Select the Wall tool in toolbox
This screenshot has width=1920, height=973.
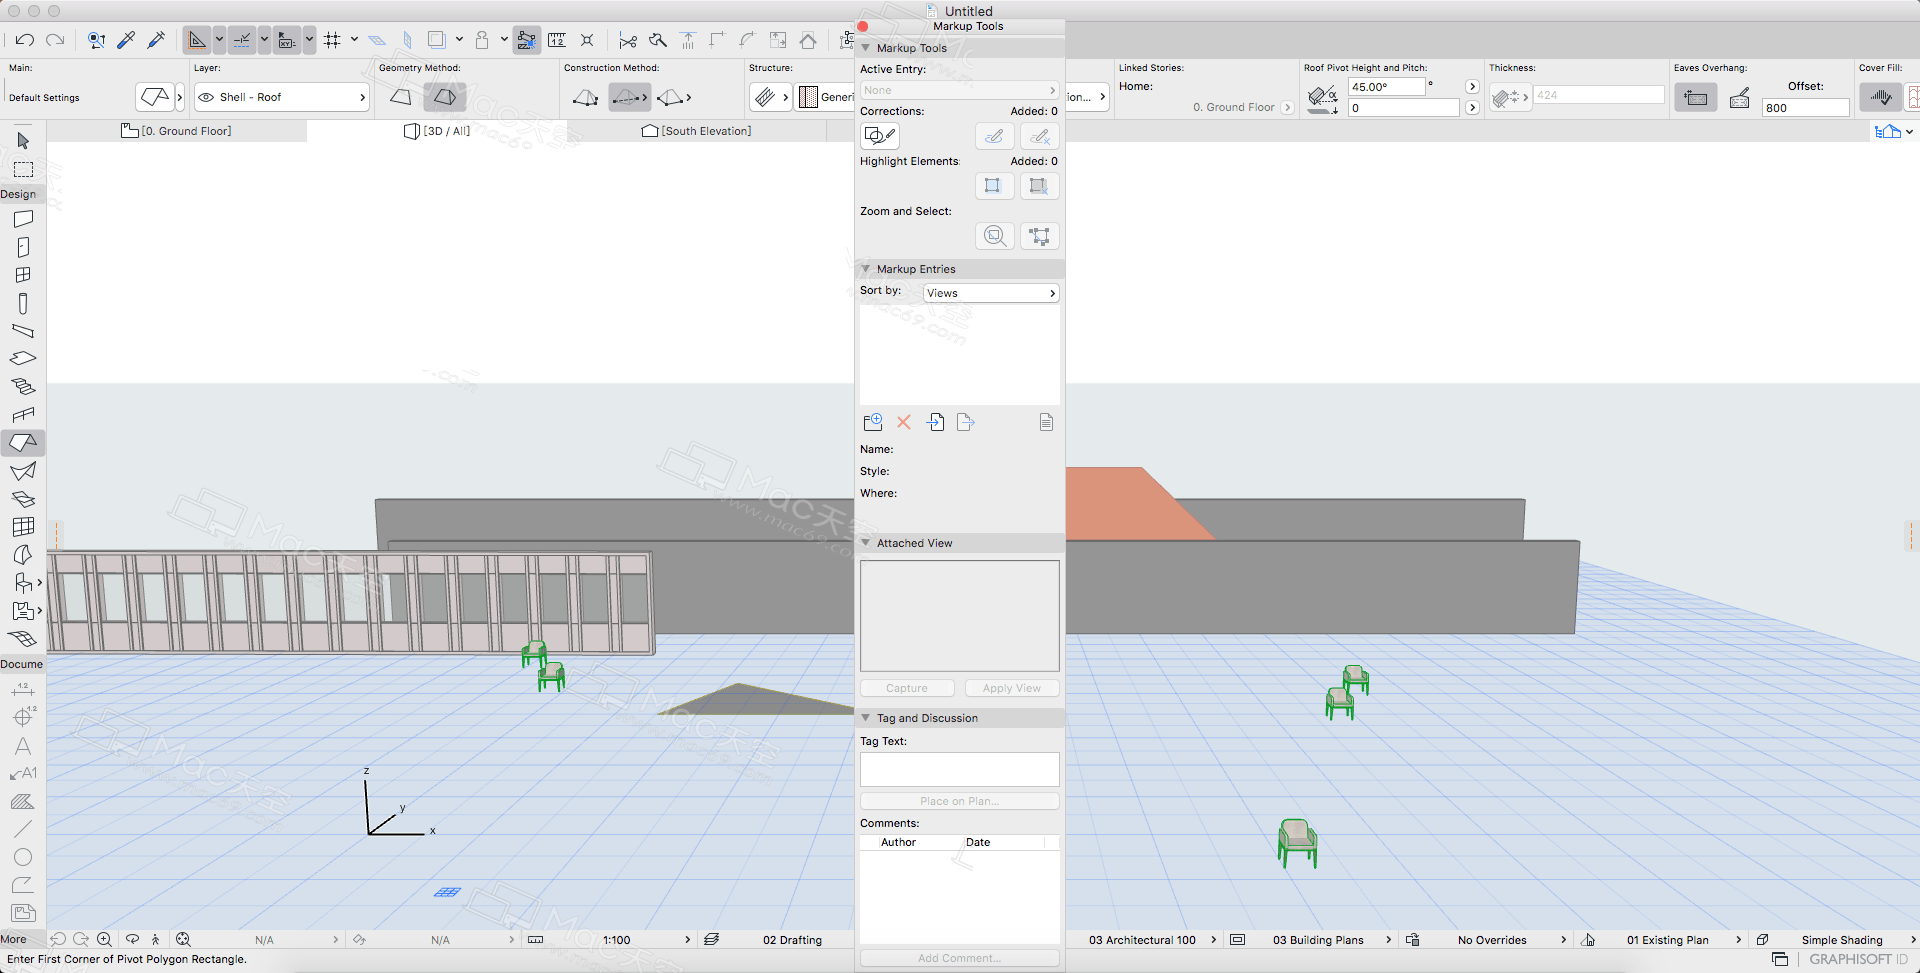coord(23,219)
